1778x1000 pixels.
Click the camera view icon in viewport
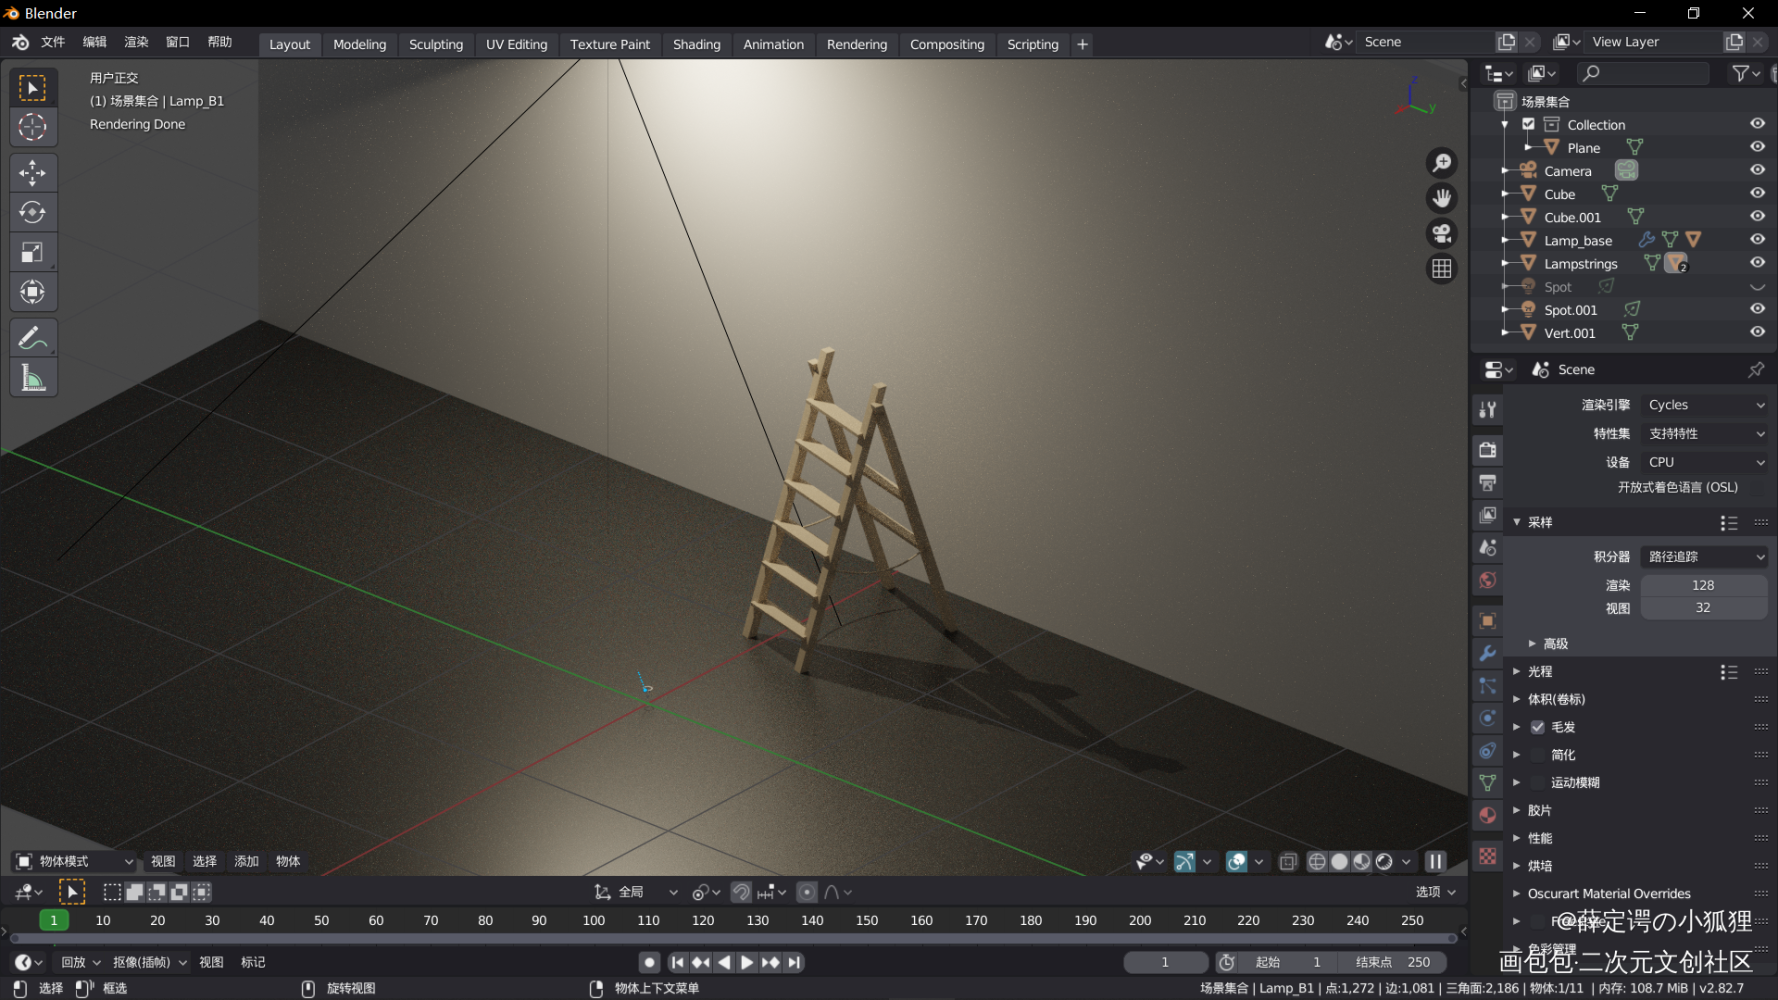(1441, 233)
